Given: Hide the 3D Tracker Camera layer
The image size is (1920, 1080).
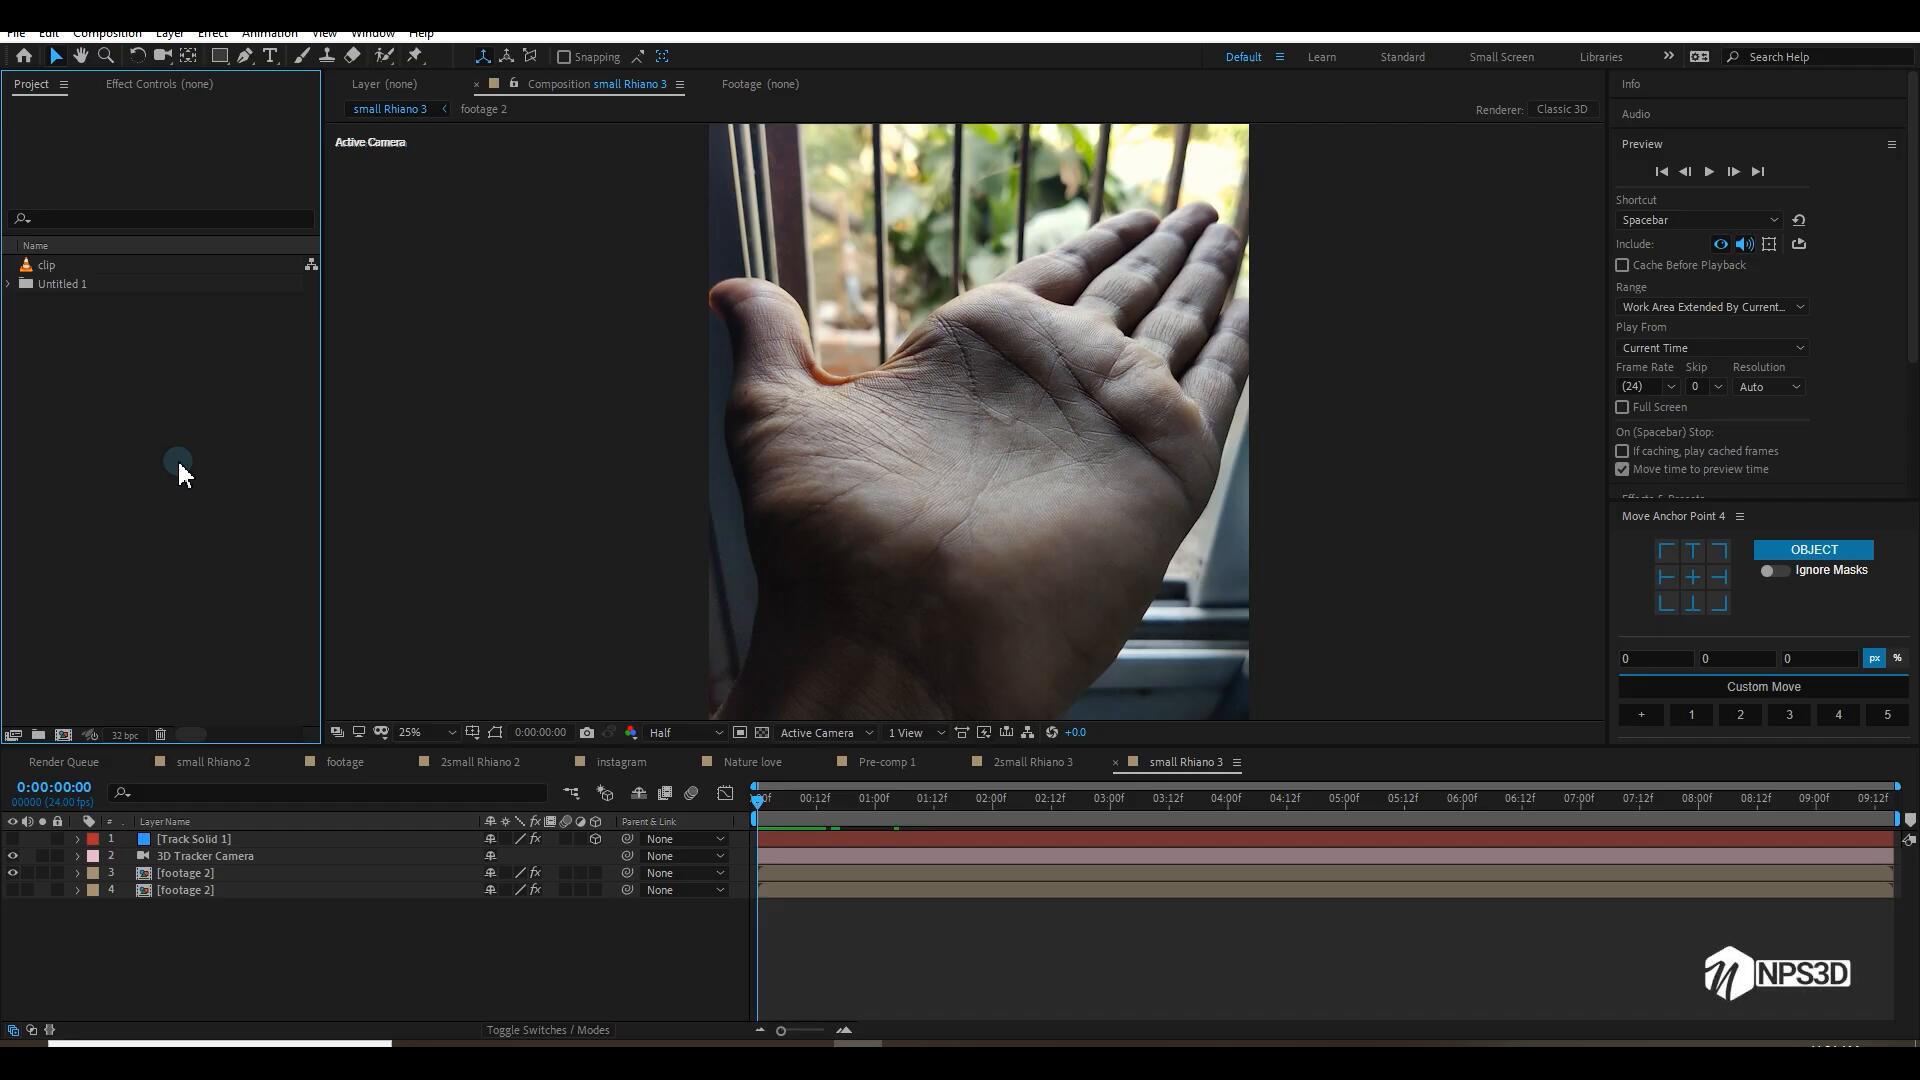Looking at the screenshot, I should point(13,856).
